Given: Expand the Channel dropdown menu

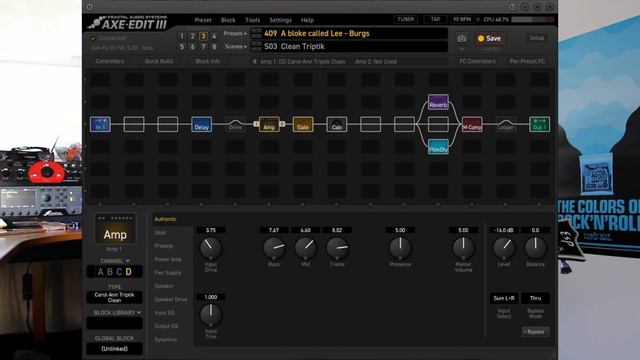Looking at the screenshot, I should tap(115, 261).
